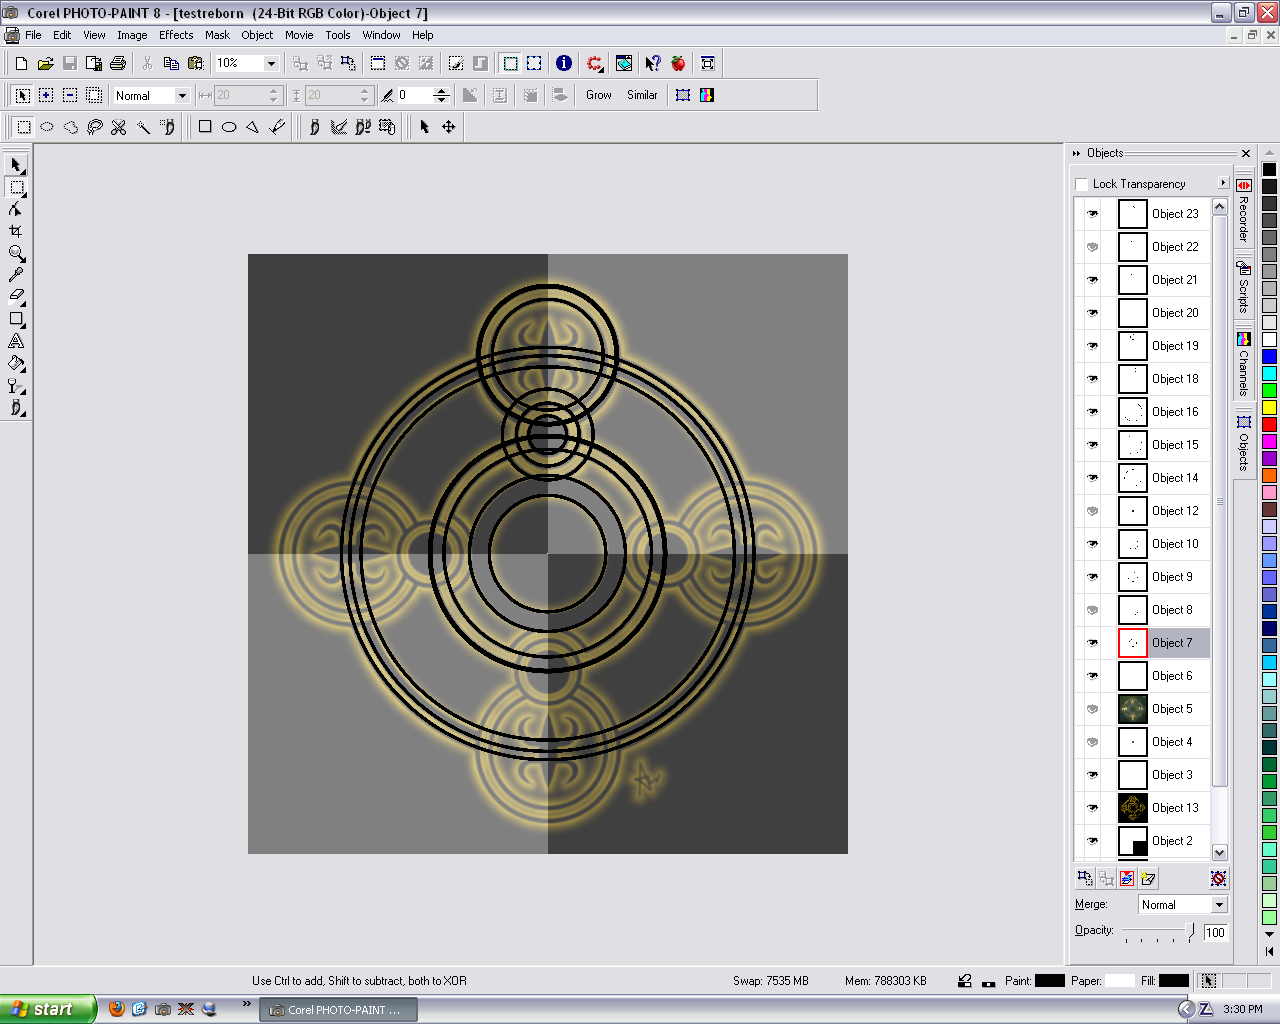Select the Rectangle shape tool in toolbox
The image size is (1280, 1024).
point(16,319)
